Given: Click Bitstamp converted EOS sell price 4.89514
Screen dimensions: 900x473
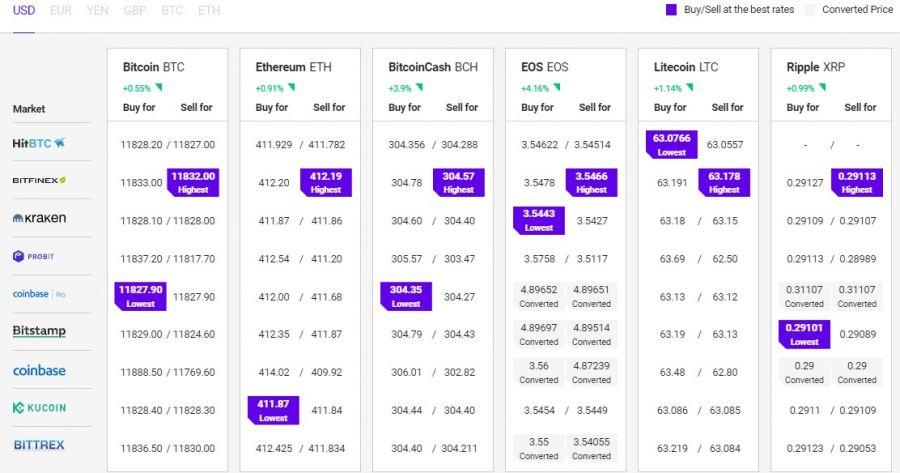Looking at the screenshot, I should (x=591, y=334).
